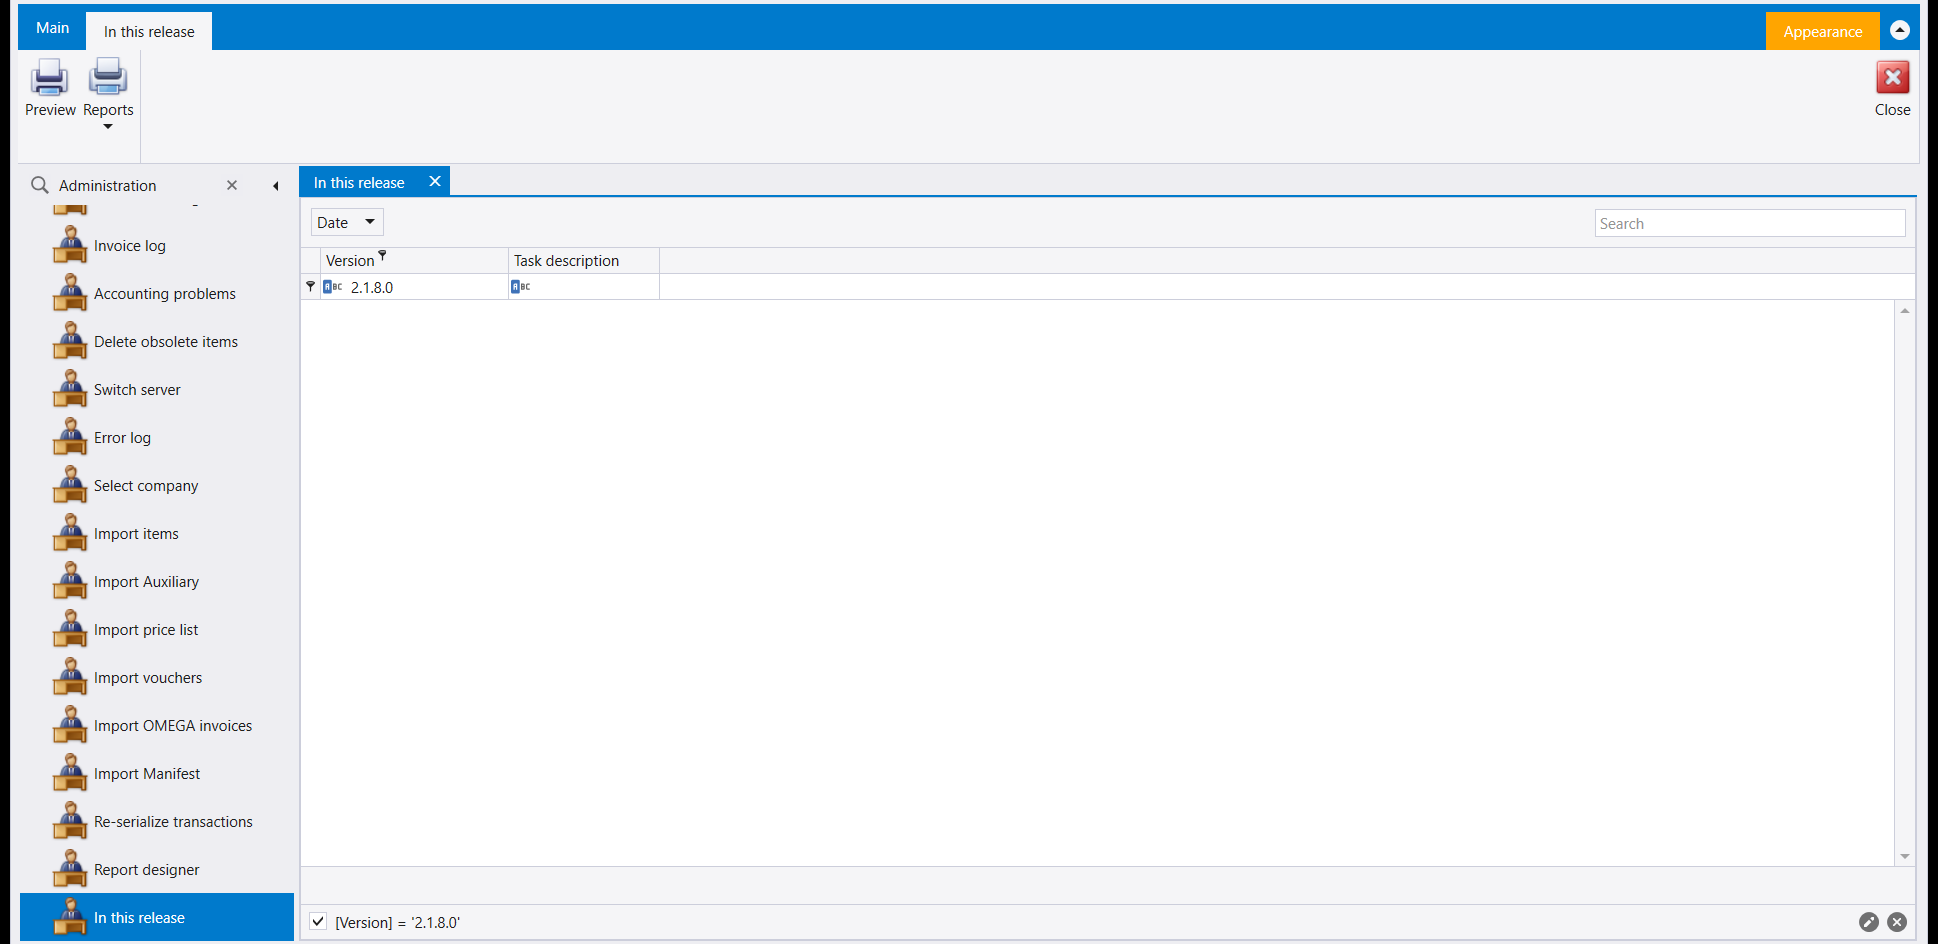The width and height of the screenshot is (1938, 944).
Task: Collapse the navigation panel arrow
Action: (275, 186)
